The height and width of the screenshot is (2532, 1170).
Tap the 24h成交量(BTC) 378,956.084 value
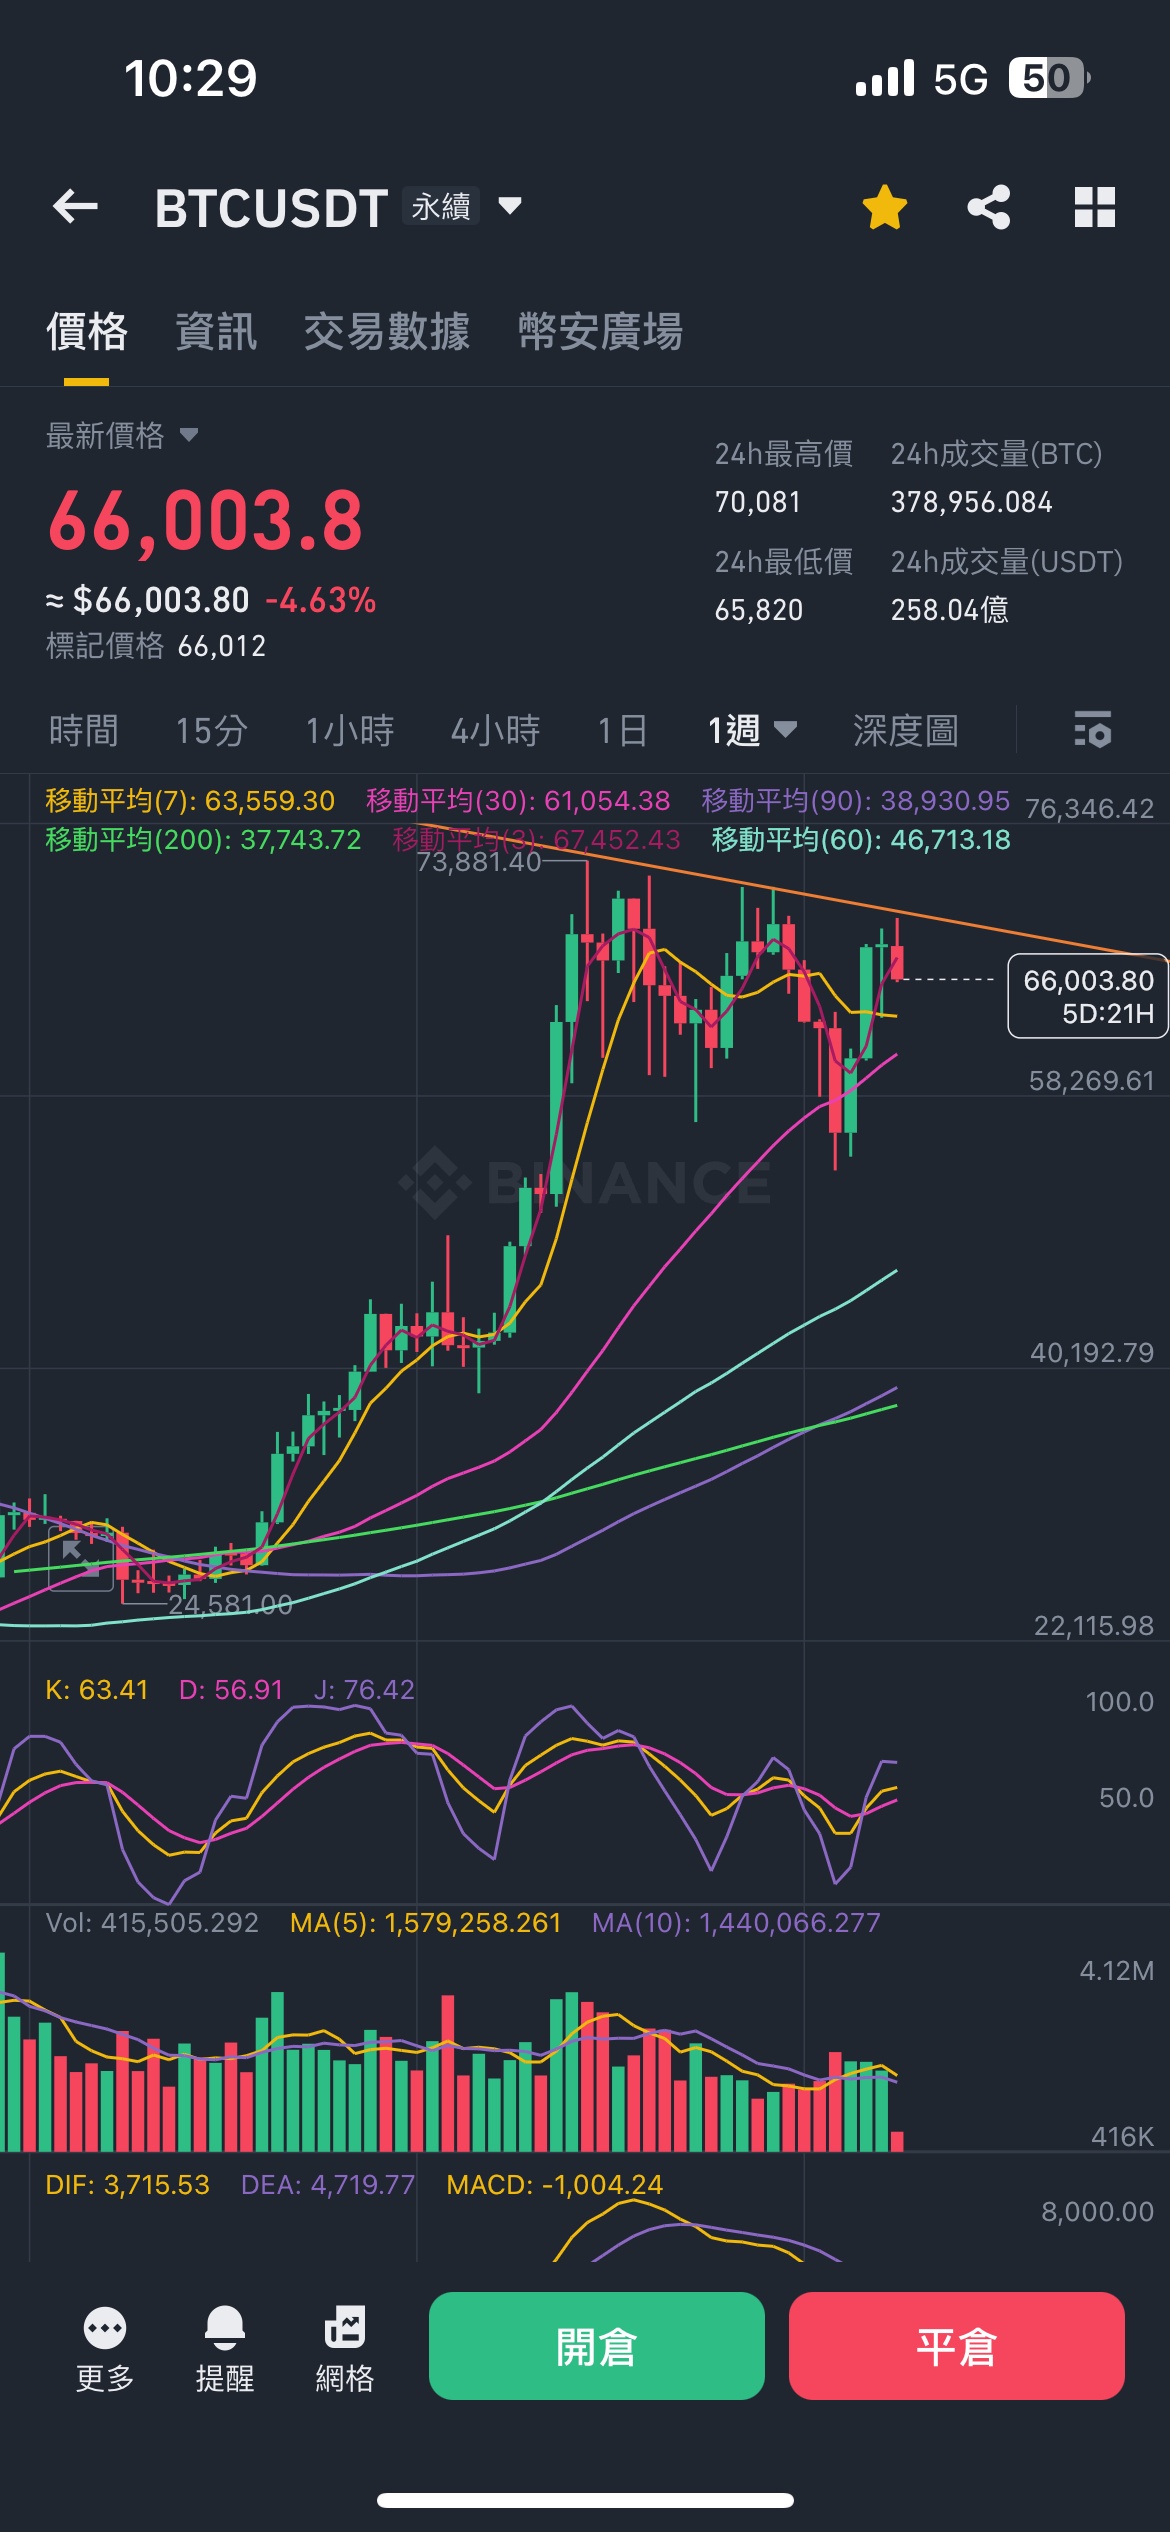pos(972,502)
